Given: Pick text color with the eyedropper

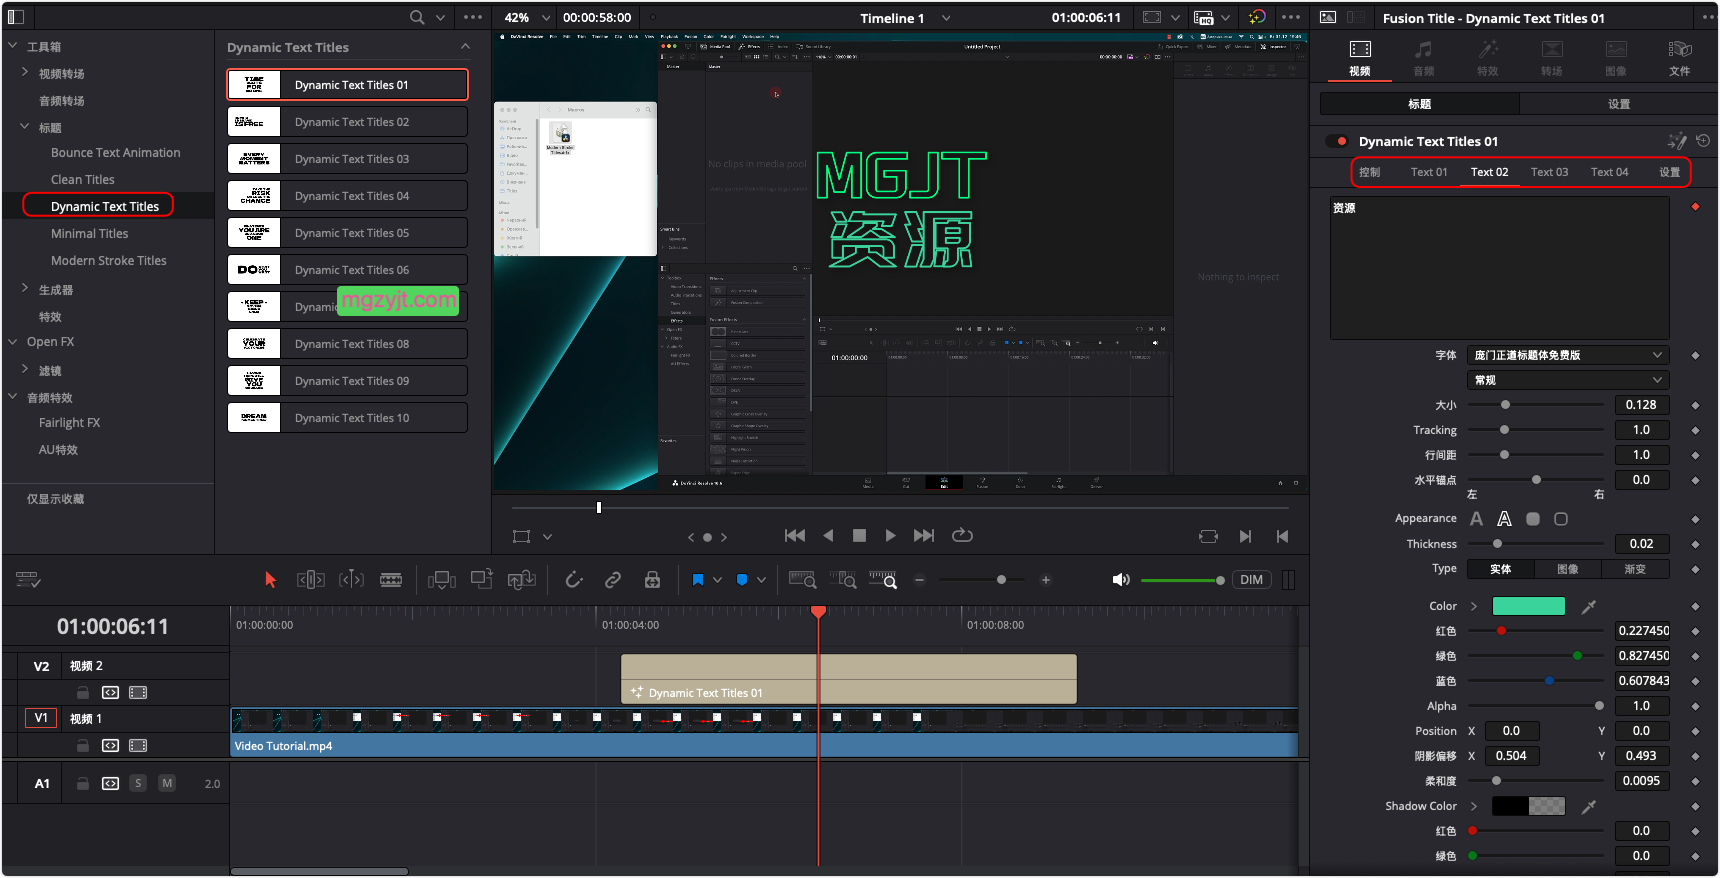Looking at the screenshot, I should 1588,606.
